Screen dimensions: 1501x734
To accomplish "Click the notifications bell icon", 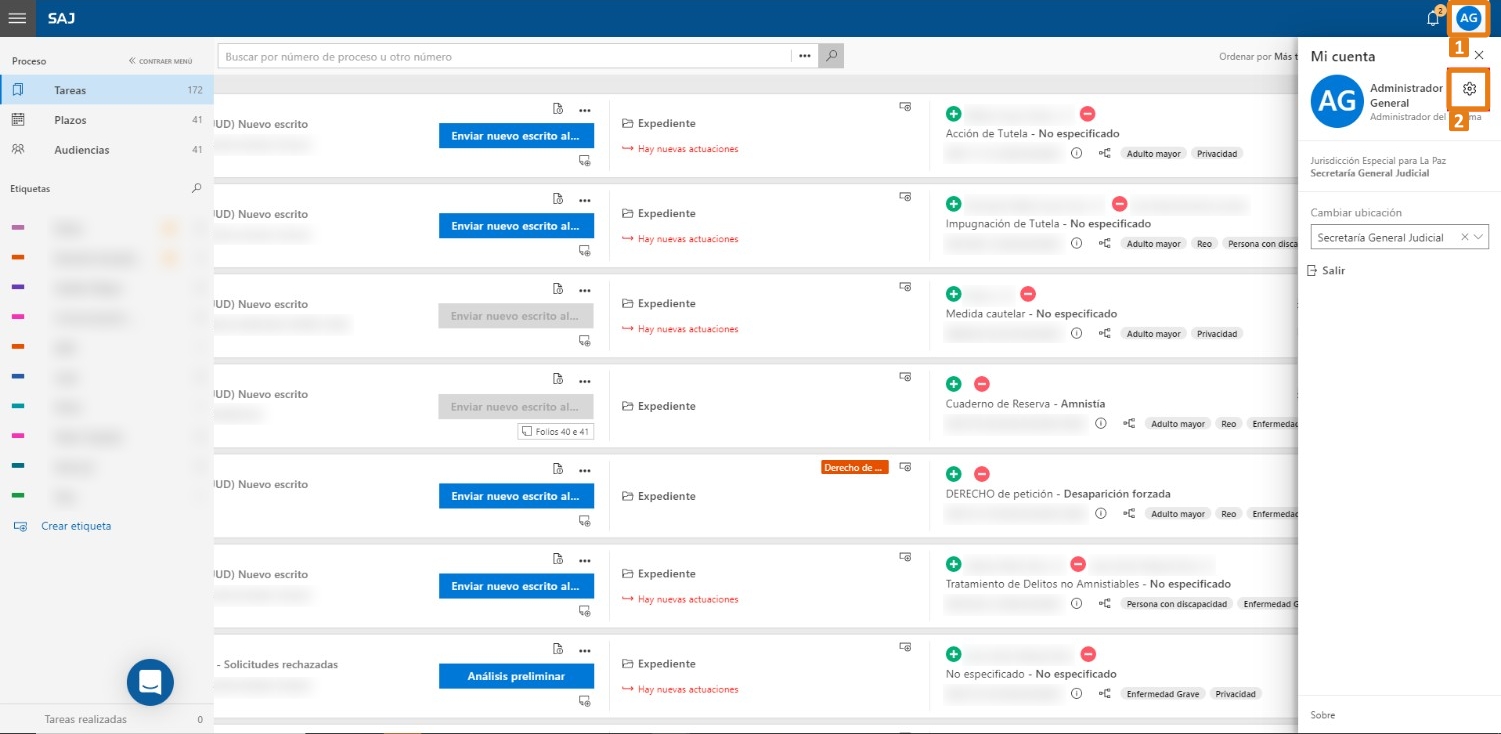I will tap(1433, 18).
